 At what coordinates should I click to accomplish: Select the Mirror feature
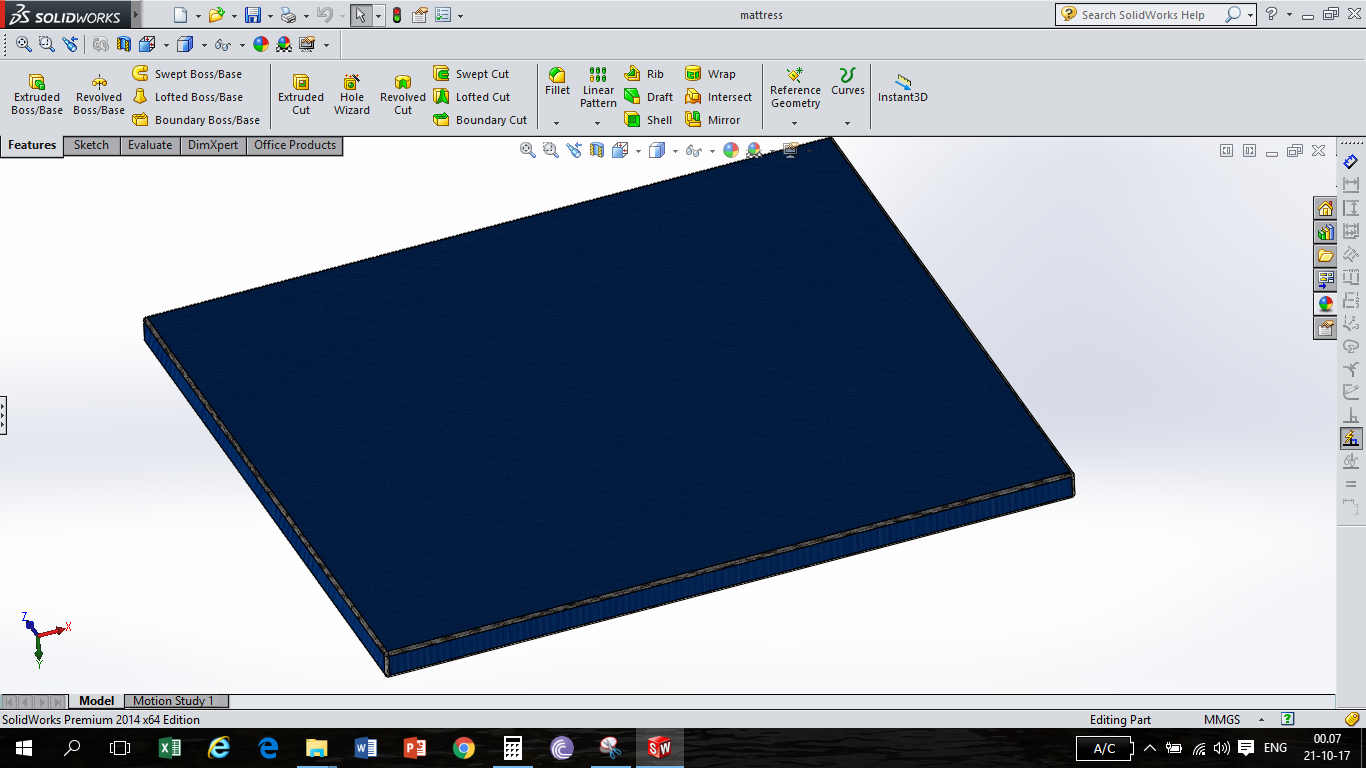coord(712,120)
